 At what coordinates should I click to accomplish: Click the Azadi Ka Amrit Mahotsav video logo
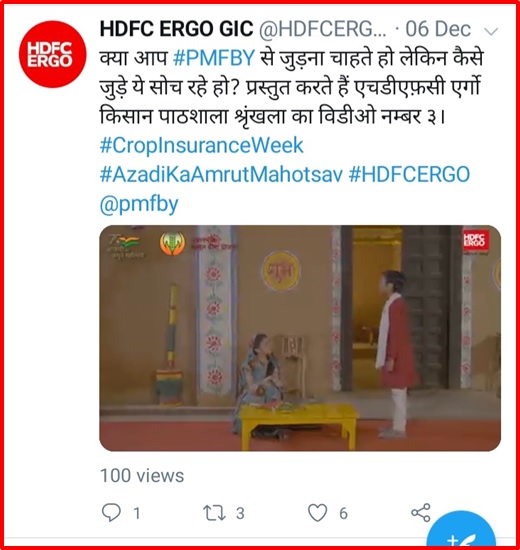click(x=125, y=246)
